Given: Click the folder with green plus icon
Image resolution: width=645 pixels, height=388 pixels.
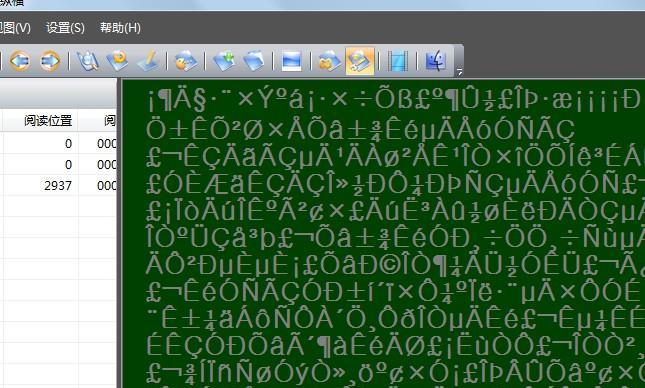Looking at the screenshot, I should 224,61.
